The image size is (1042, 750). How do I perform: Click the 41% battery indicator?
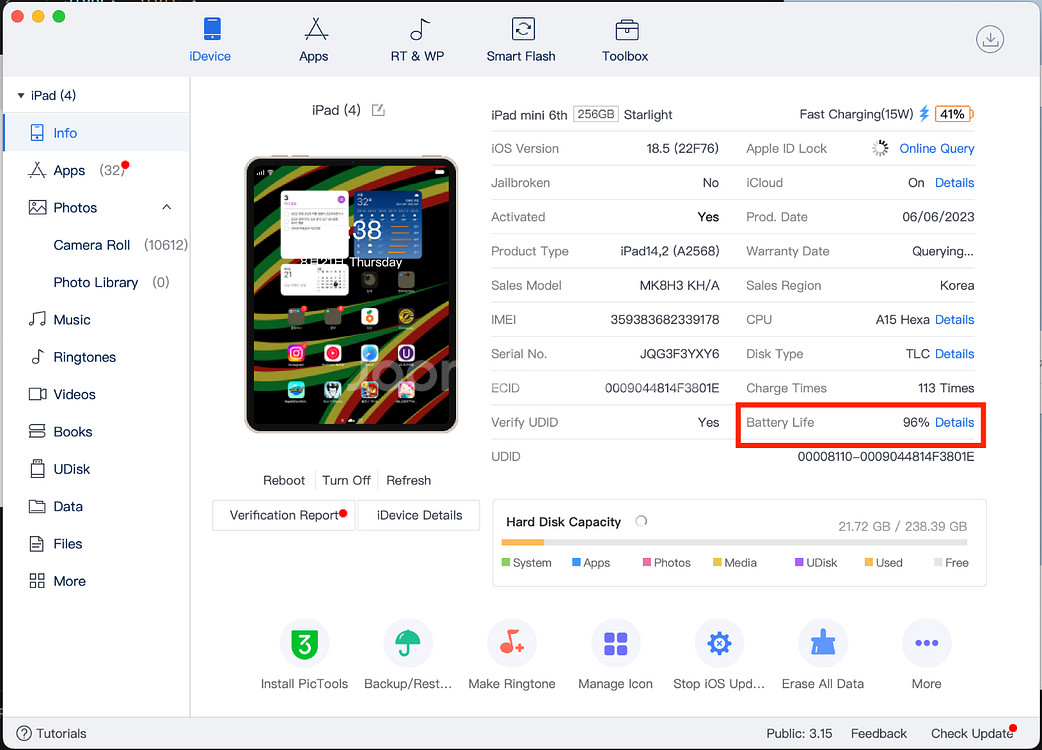pyautogui.click(x=954, y=114)
